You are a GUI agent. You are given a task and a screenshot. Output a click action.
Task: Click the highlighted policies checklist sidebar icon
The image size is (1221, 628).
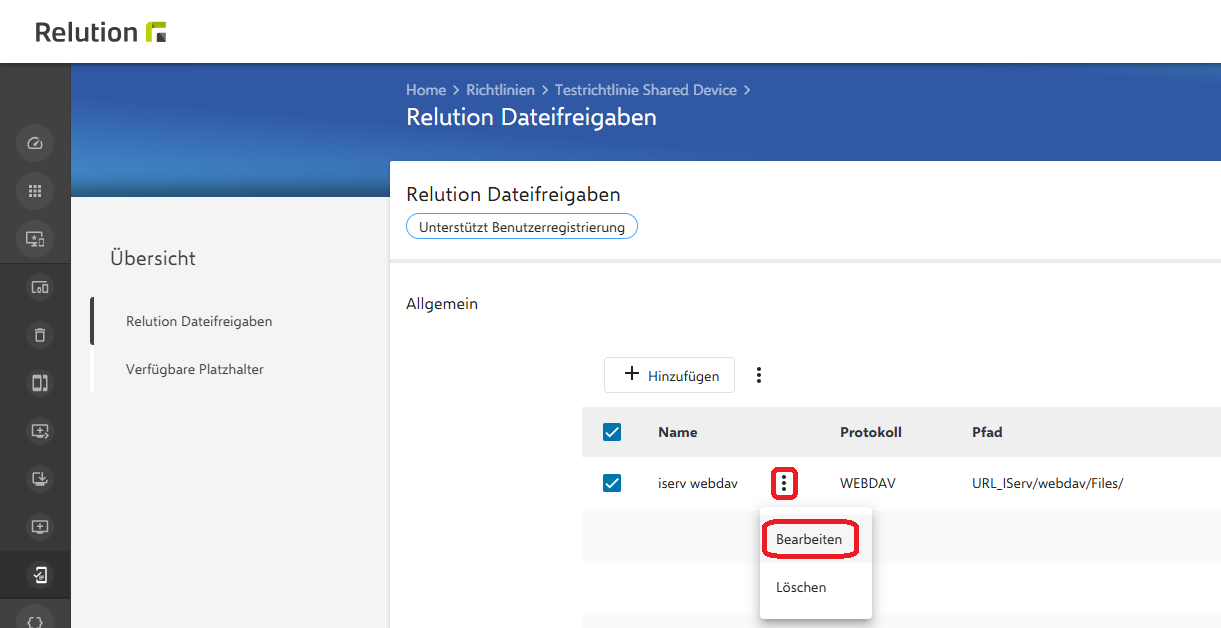point(40,575)
